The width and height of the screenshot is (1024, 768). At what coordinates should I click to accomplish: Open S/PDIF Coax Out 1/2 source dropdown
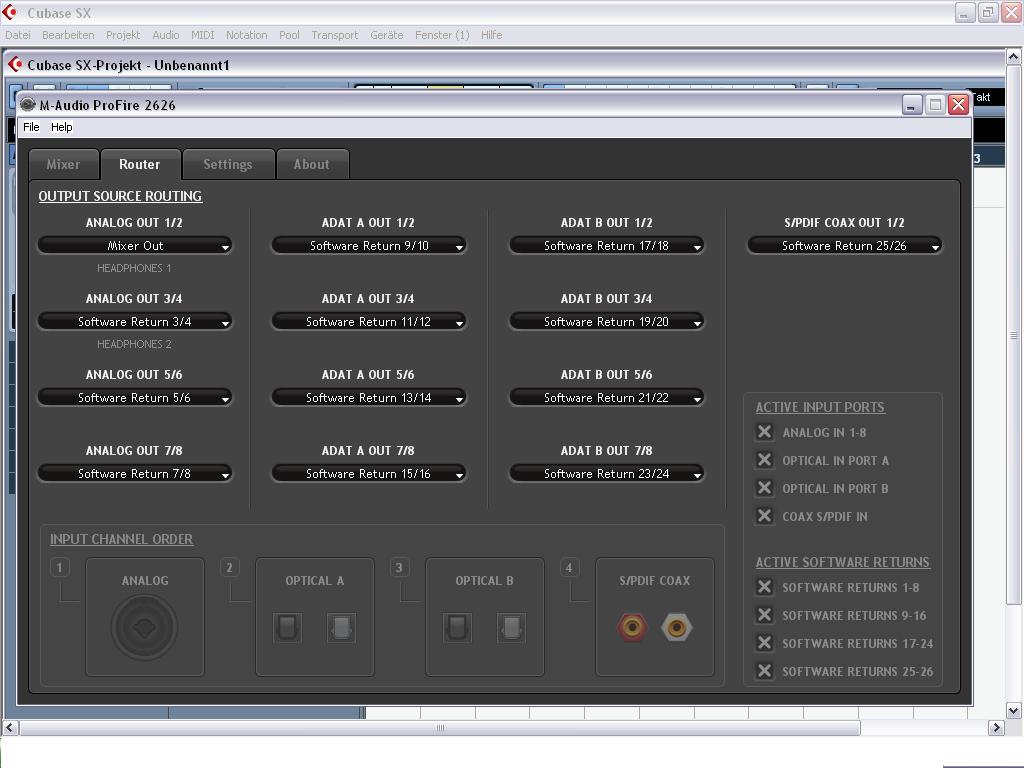point(844,246)
